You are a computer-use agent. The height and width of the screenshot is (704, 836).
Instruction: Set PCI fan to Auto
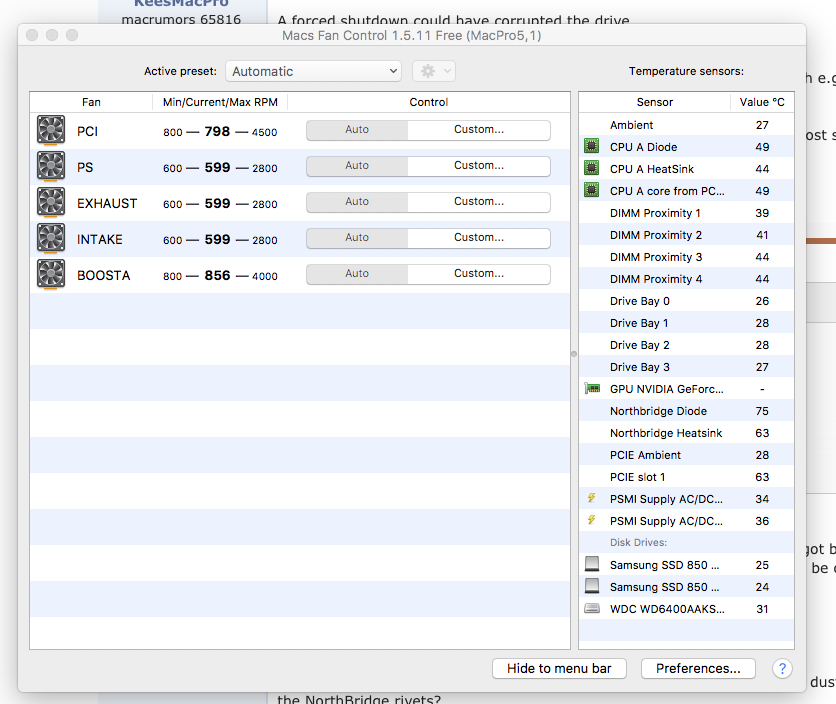point(357,130)
